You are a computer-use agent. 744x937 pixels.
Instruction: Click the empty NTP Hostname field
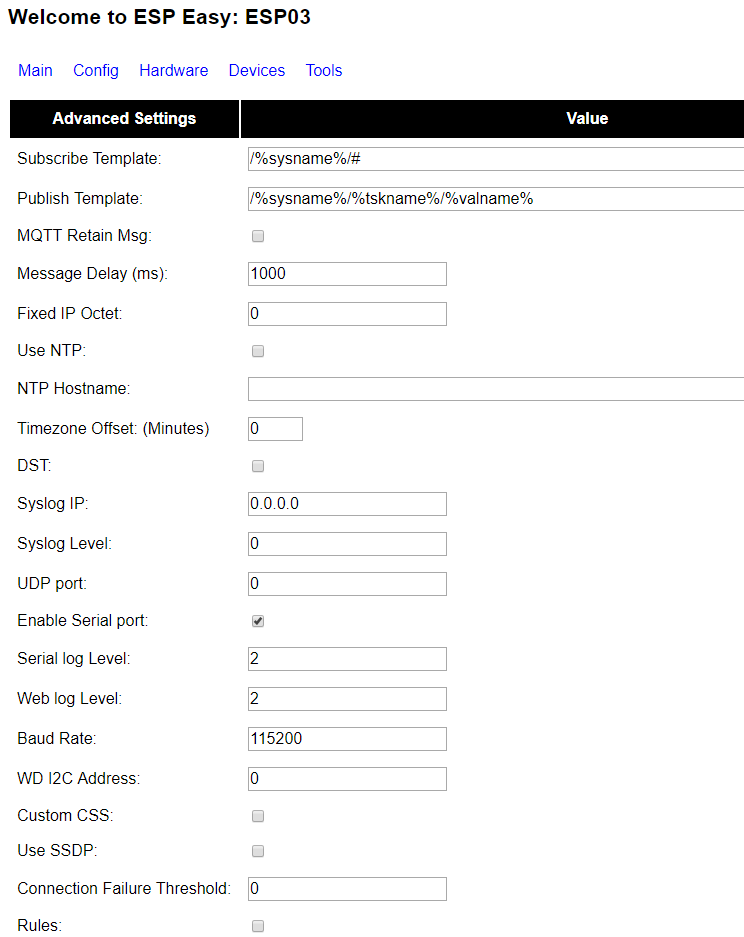496,389
